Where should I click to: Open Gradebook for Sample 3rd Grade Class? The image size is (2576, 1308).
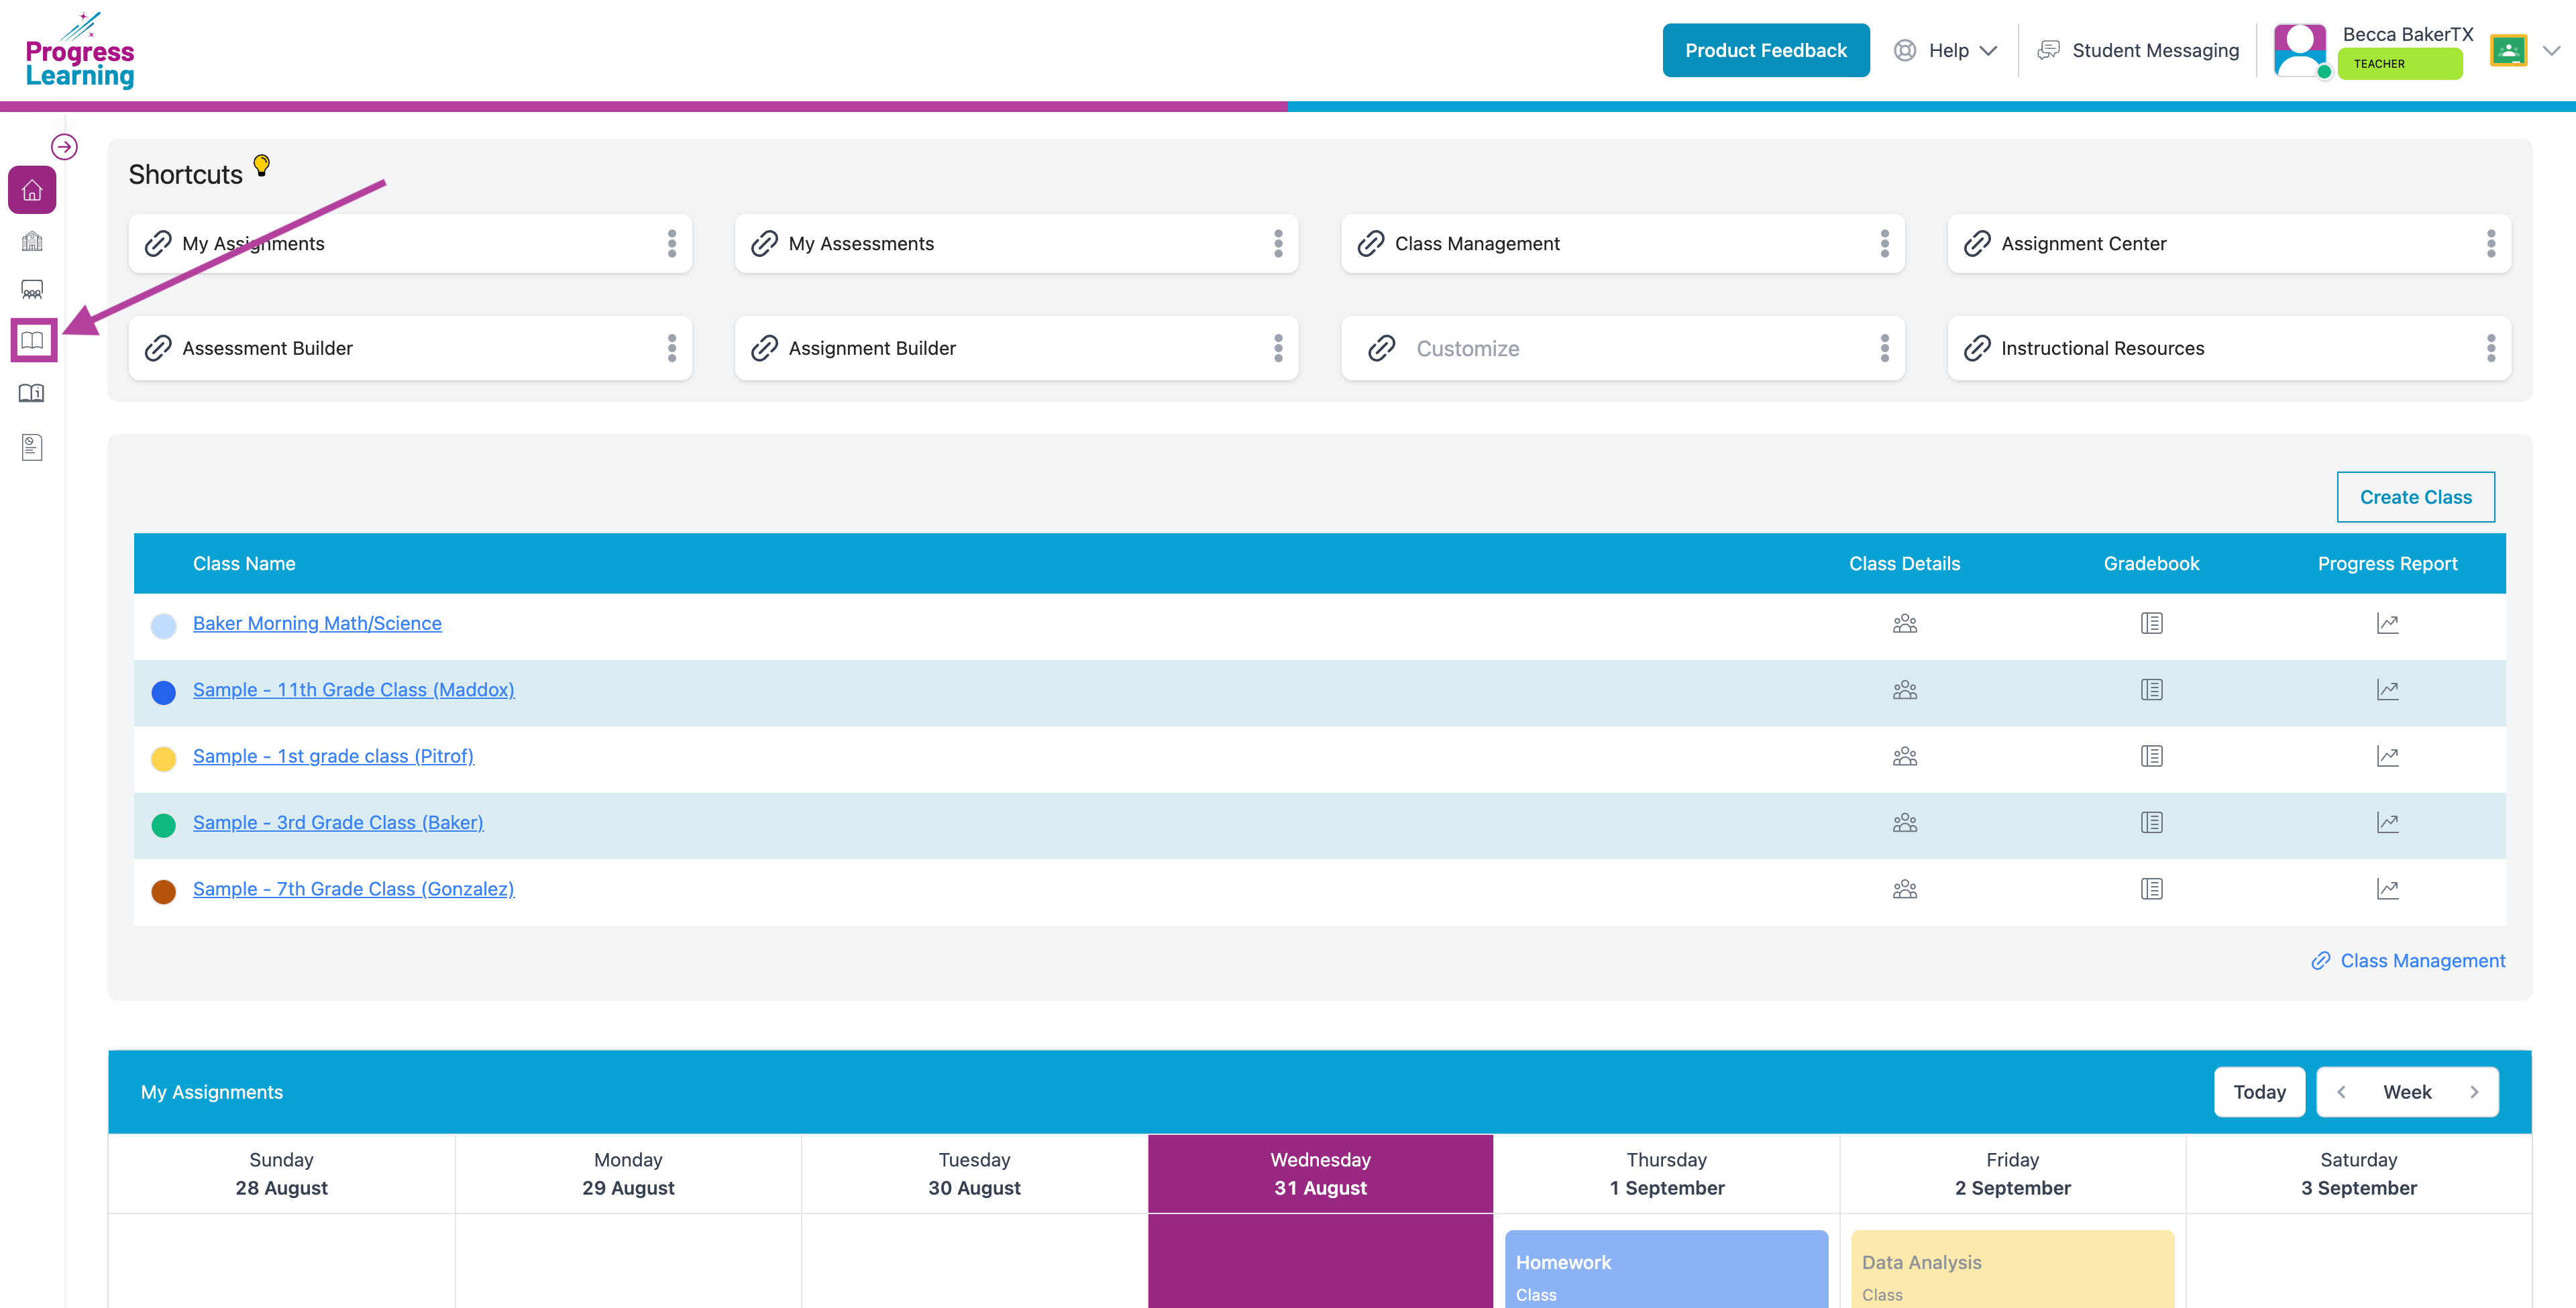click(2152, 823)
